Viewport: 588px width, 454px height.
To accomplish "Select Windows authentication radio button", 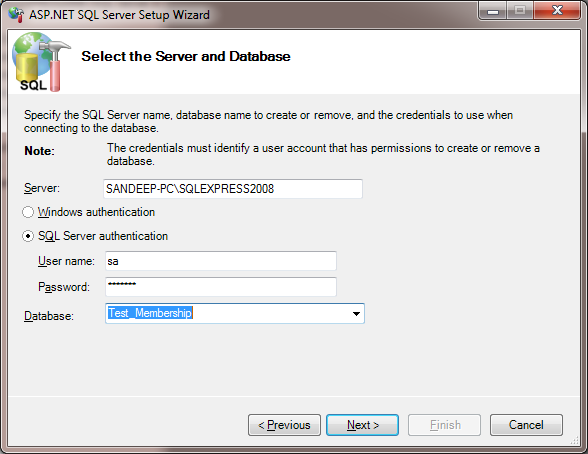I will coord(28,212).
